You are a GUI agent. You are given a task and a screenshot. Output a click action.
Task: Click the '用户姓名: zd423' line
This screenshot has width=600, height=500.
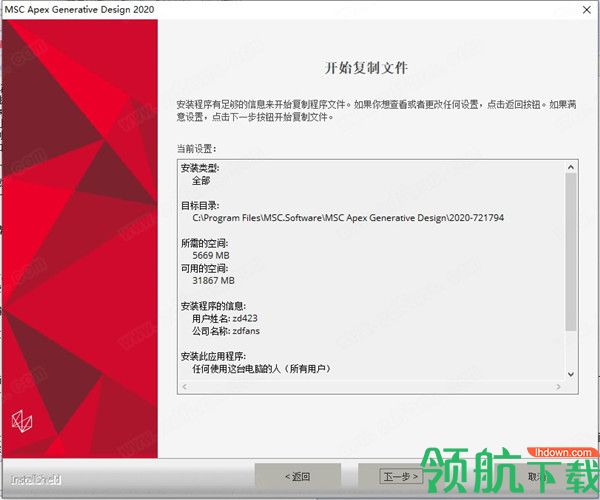pyautogui.click(x=225, y=318)
